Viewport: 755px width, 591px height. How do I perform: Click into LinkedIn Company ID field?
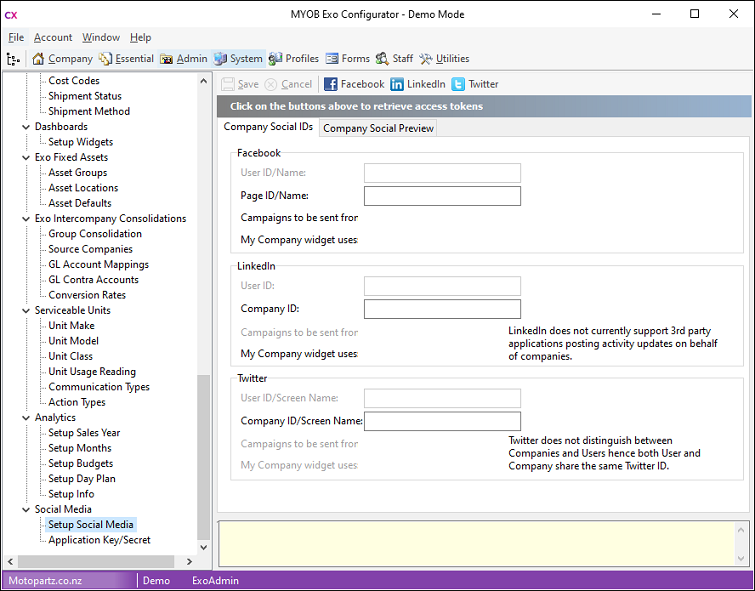[x=442, y=309]
